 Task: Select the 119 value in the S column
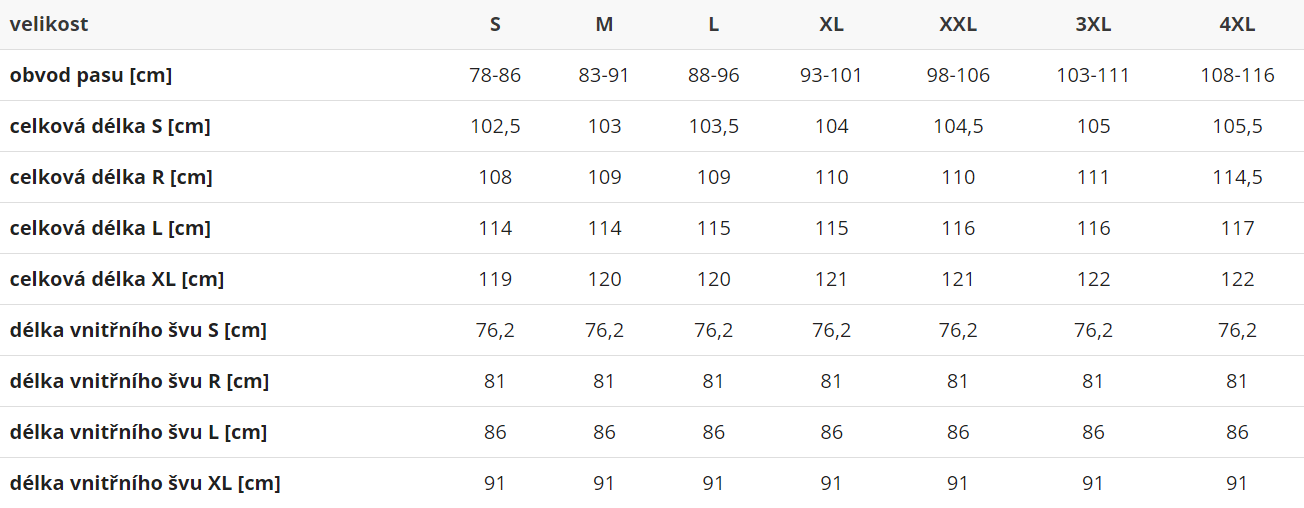click(x=495, y=279)
